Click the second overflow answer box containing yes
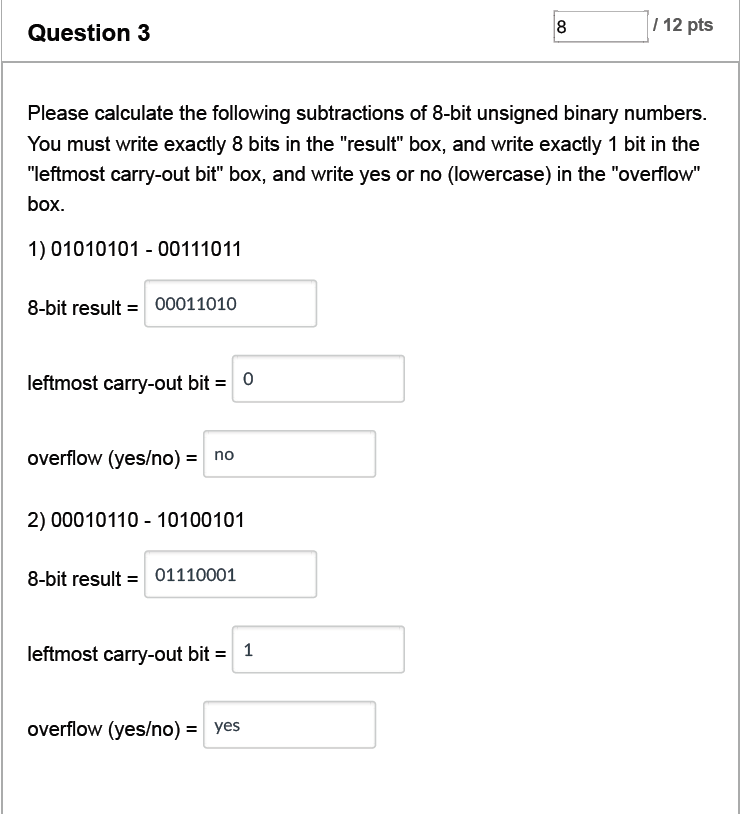743x814 pixels. pyautogui.click(x=289, y=725)
